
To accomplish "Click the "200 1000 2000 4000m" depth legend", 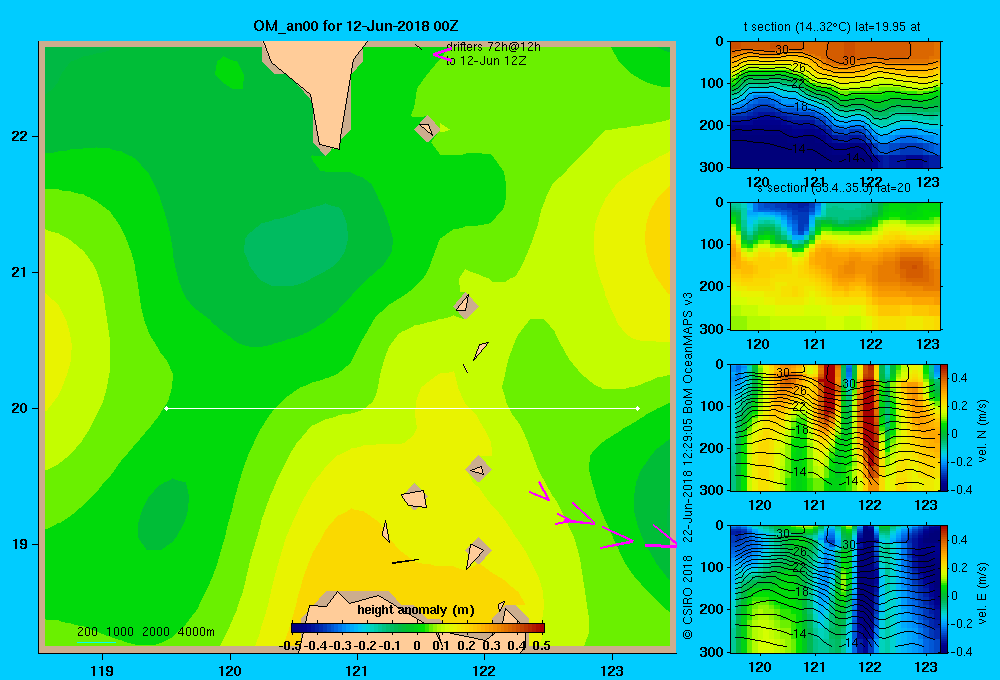I will (145, 632).
